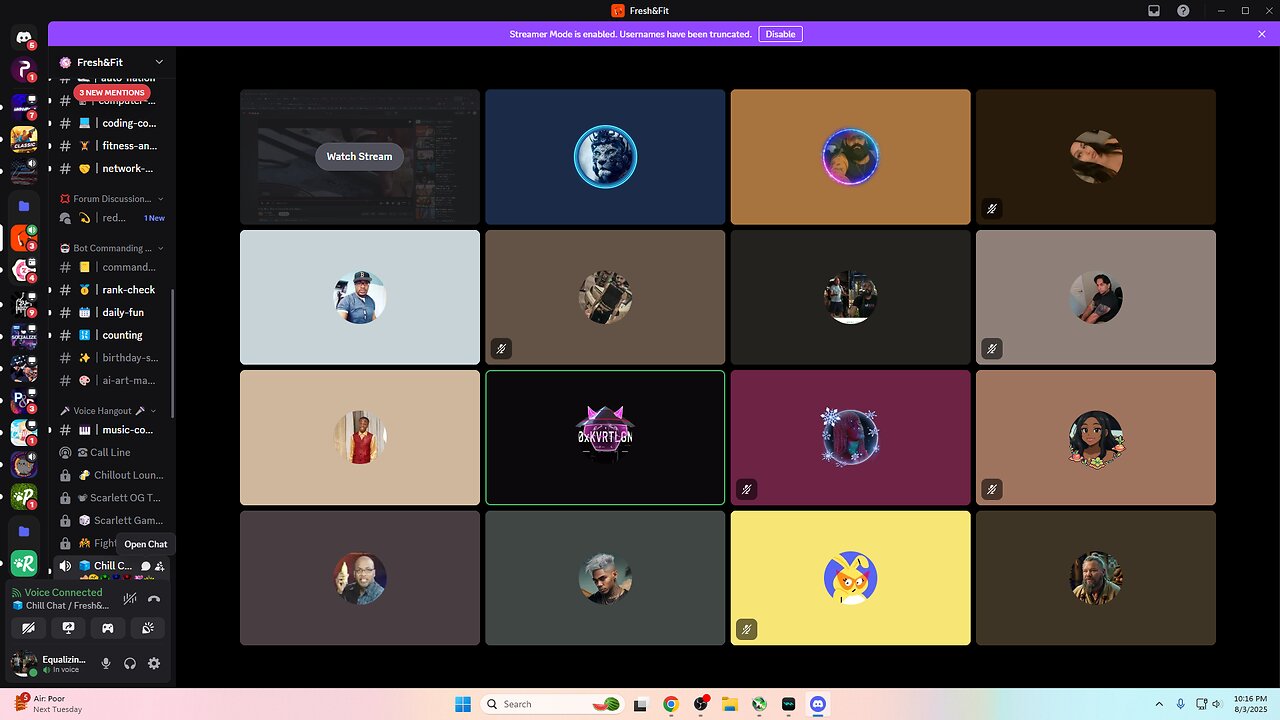The width and height of the screenshot is (1280, 720).
Task: Open Equalizin user profile panel
Action: pyautogui.click(x=50, y=663)
